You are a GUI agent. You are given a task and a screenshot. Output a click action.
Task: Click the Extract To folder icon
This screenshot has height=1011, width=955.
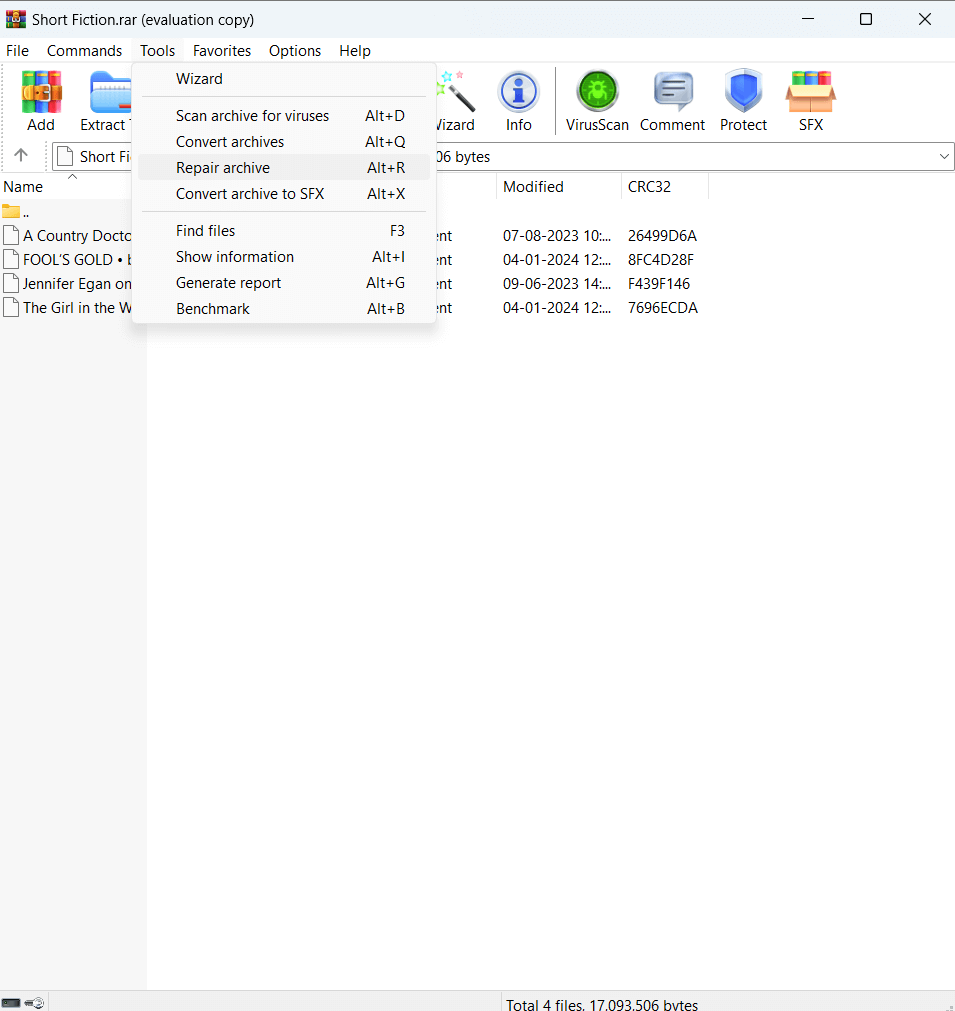click(x=110, y=93)
